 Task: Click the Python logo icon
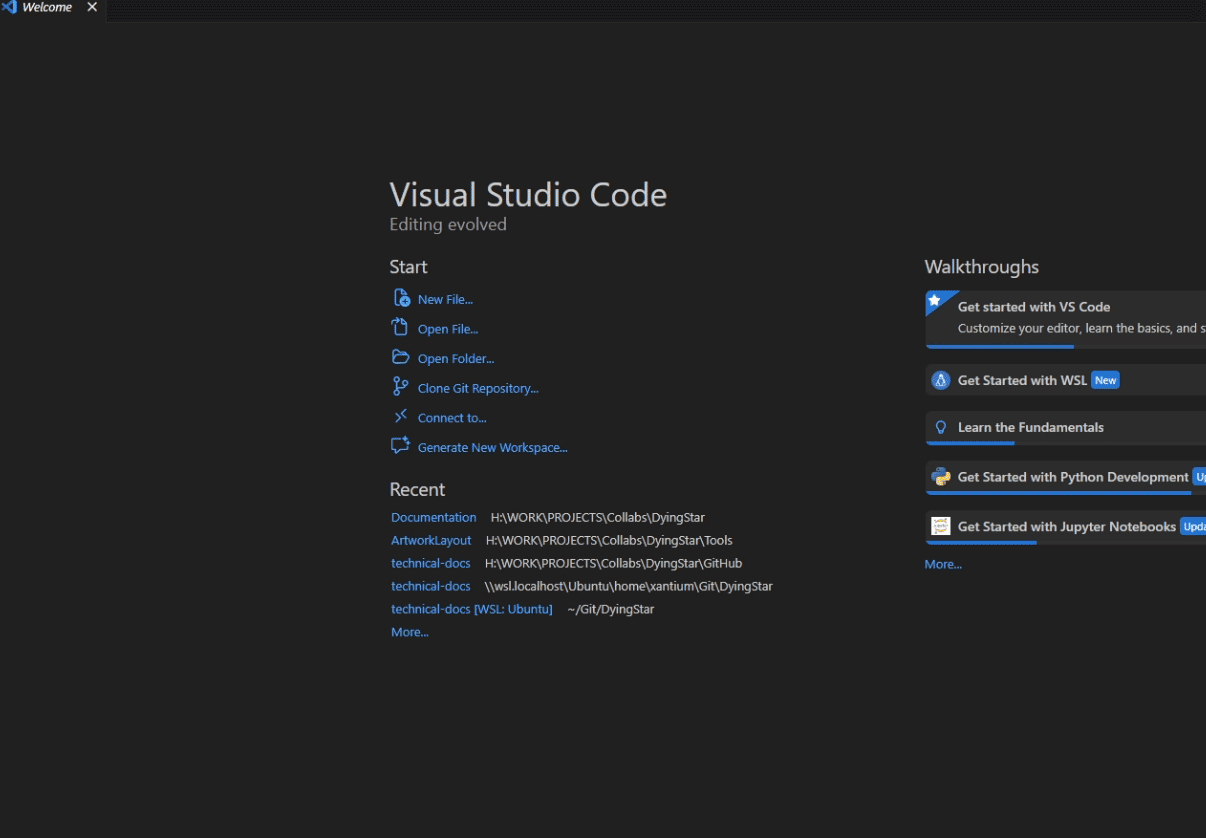tap(940, 477)
